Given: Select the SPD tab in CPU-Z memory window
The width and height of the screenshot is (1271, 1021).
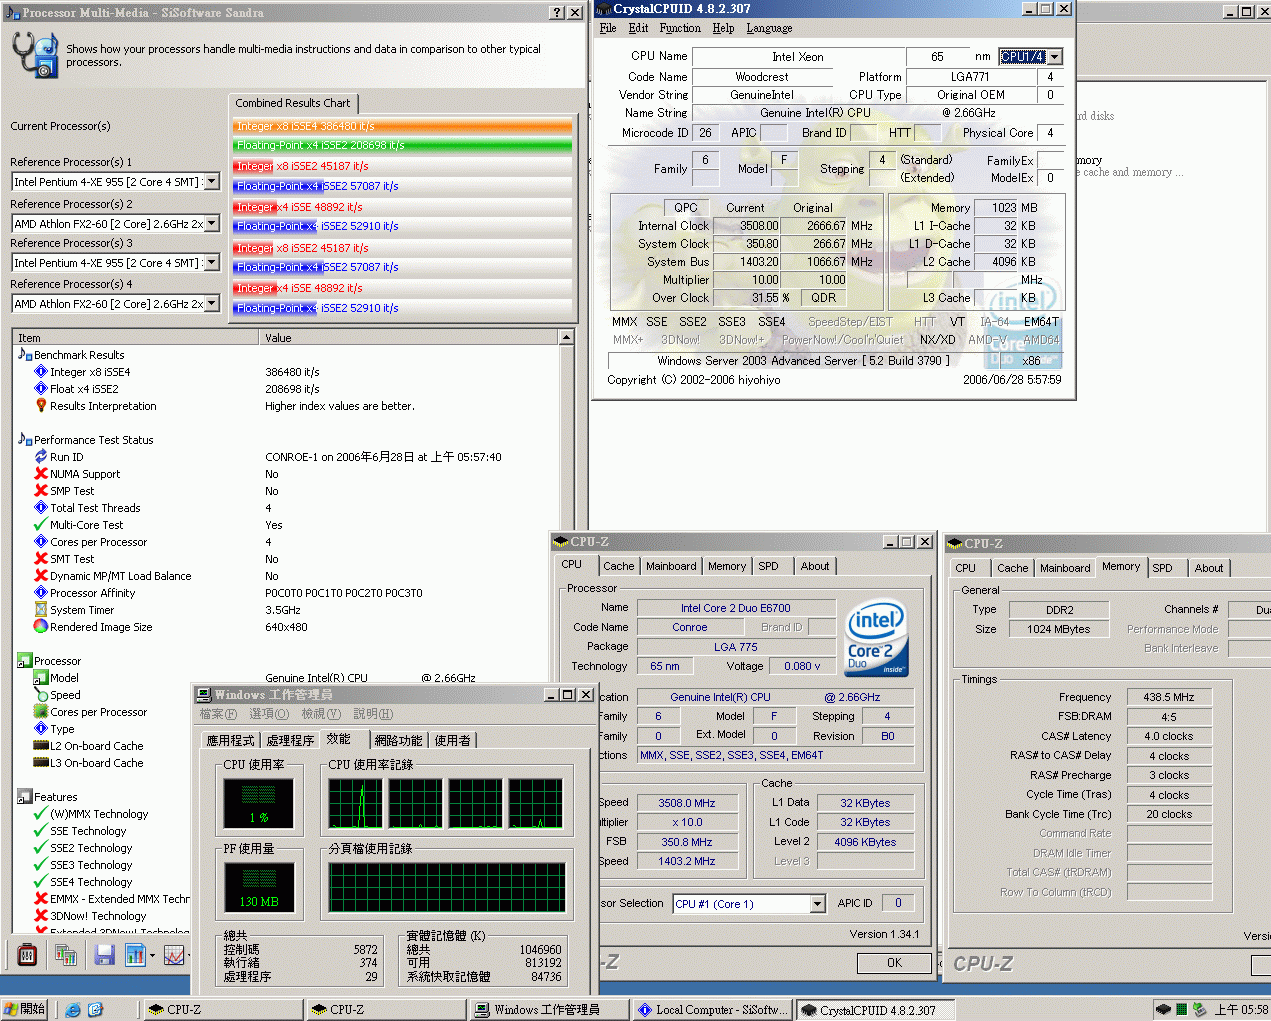Looking at the screenshot, I should coord(1162,568).
